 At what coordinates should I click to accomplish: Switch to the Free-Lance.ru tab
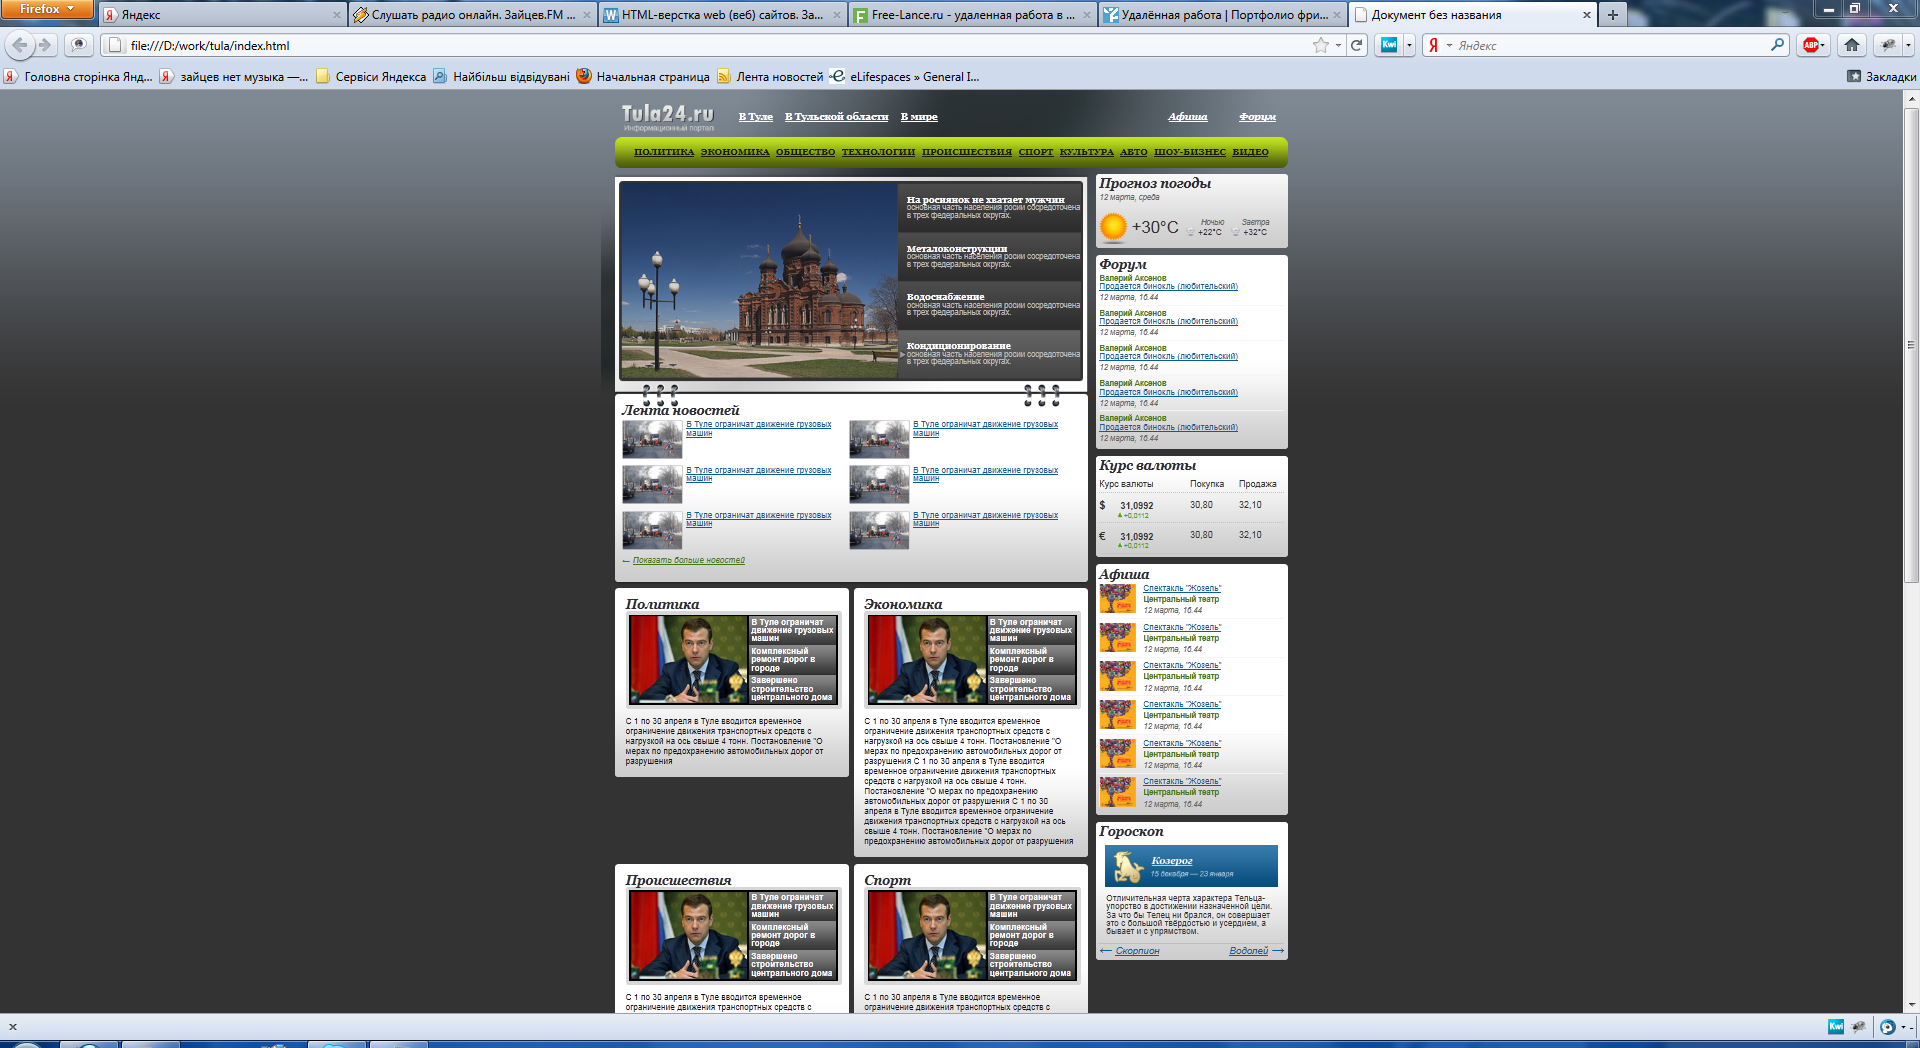click(973, 15)
